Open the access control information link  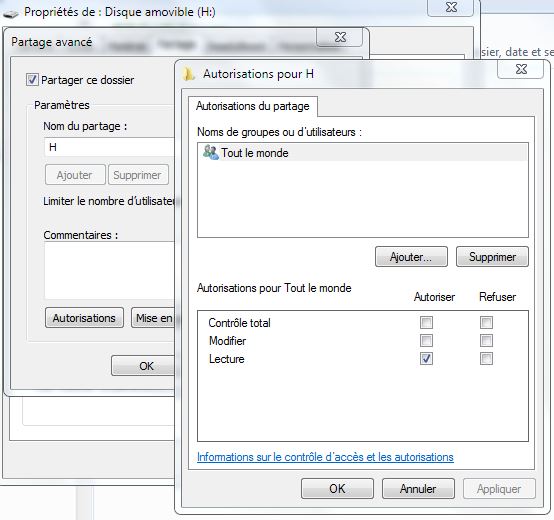tap(325, 457)
